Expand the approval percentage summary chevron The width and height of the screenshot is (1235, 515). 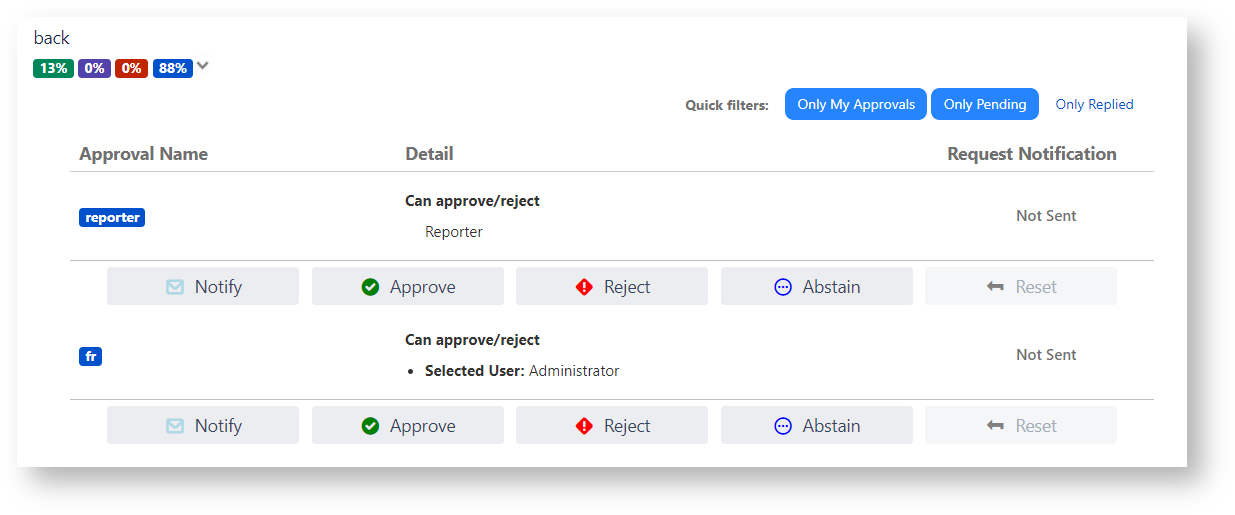(x=203, y=66)
